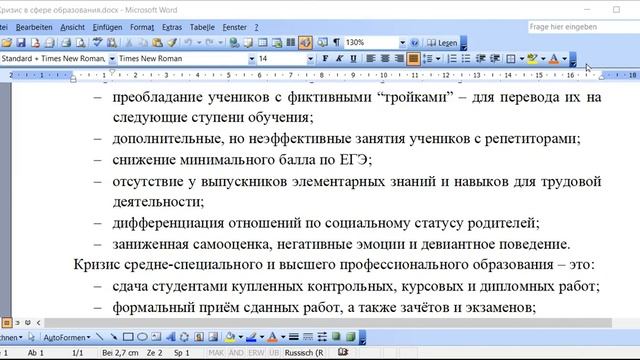Image resolution: width=640 pixels, height=360 pixels.
Task: Select the Oval shape tool
Action: coord(142,337)
